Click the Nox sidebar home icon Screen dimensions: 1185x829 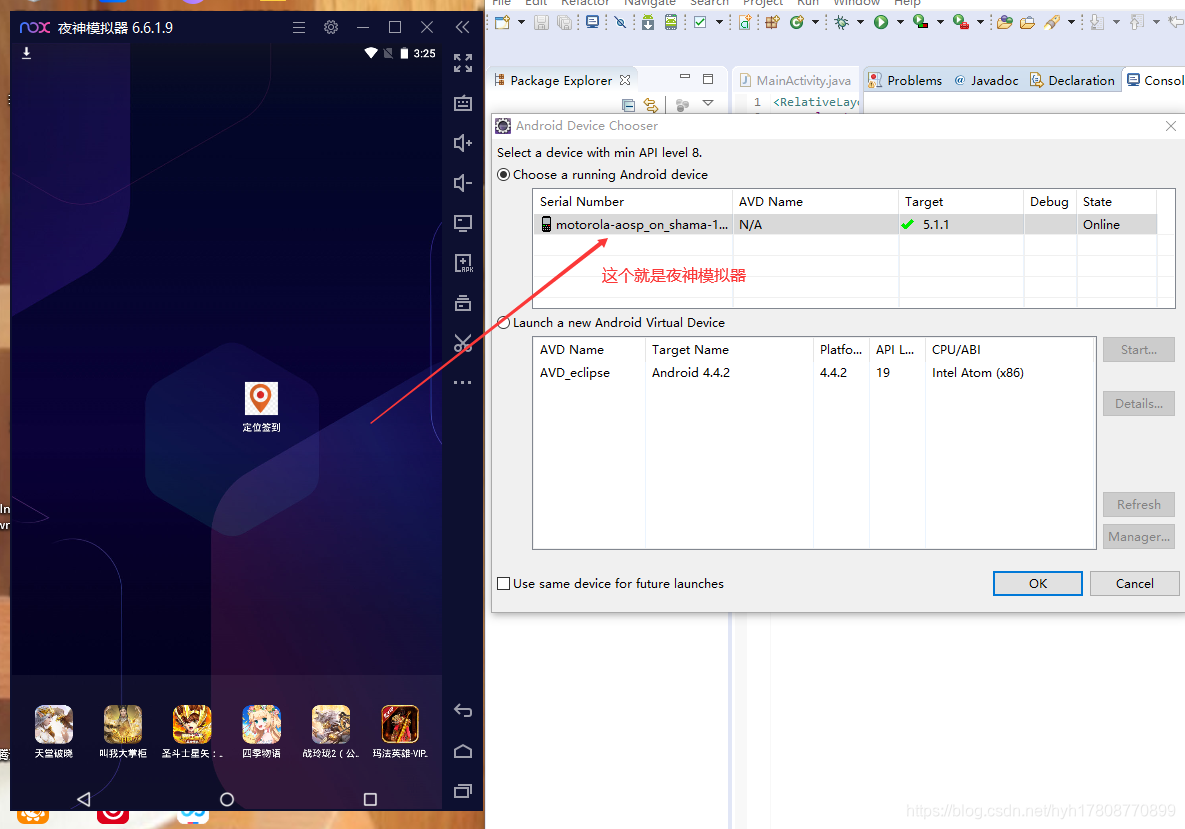point(463,751)
